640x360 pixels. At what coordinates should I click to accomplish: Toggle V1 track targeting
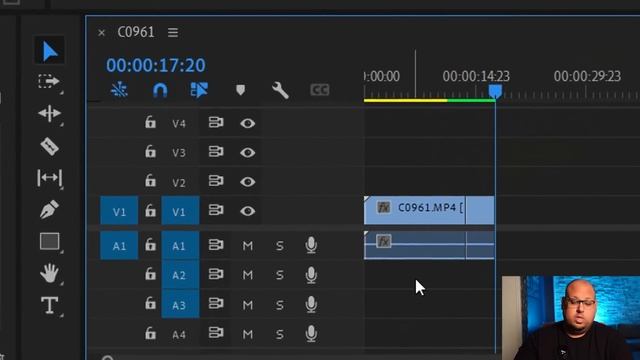coord(180,211)
